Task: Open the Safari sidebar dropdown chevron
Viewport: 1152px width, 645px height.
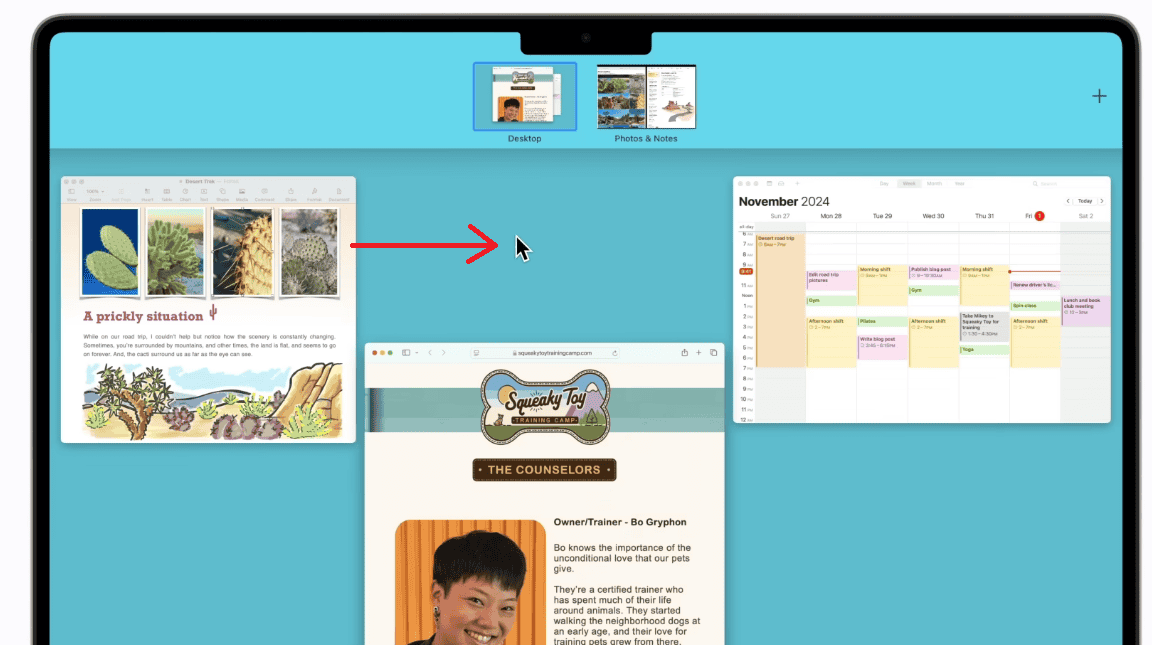Action: (x=417, y=353)
